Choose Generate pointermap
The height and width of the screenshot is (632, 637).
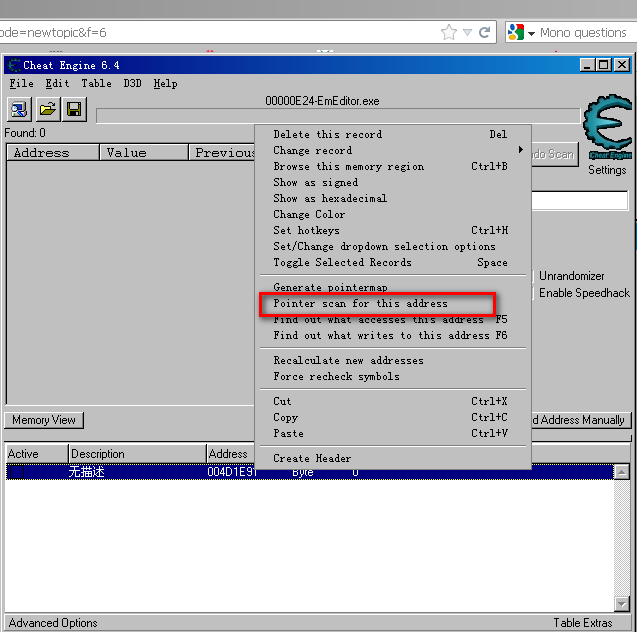(x=393, y=287)
